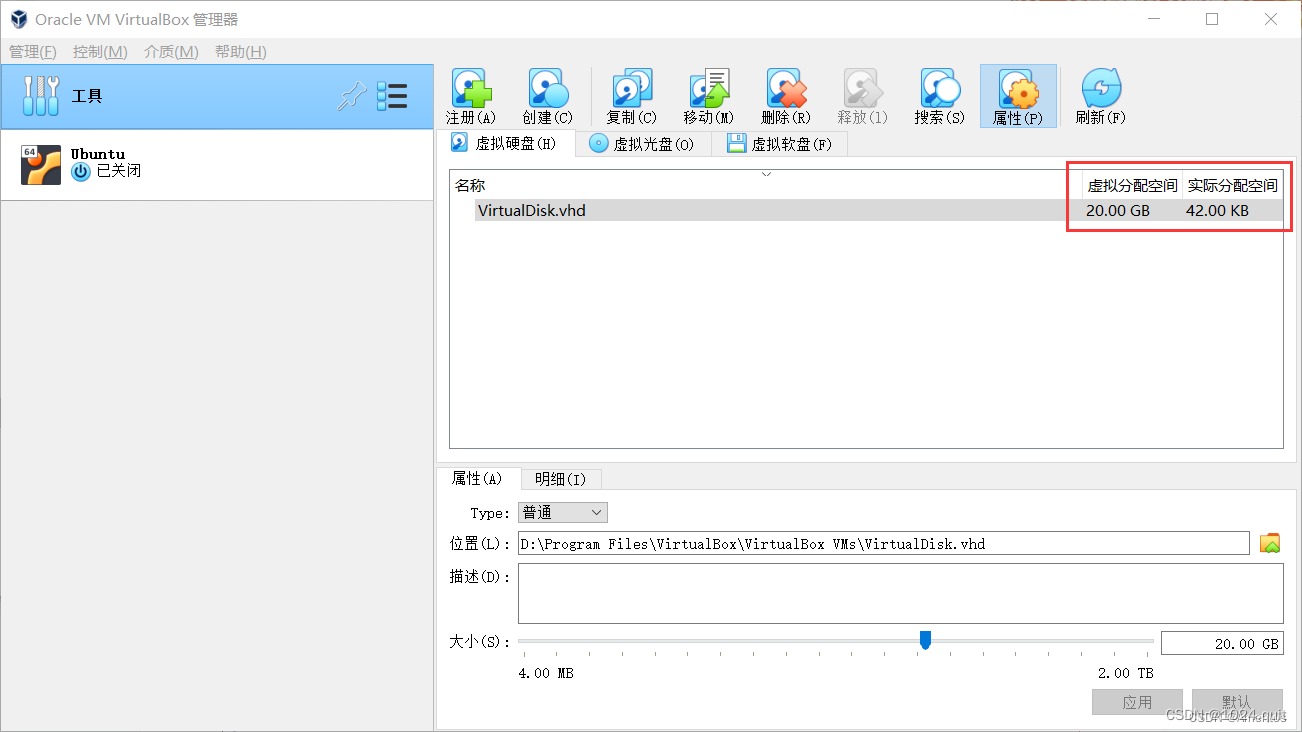Click the 描述(D) description text area
The width and height of the screenshot is (1302, 732).
coord(900,593)
